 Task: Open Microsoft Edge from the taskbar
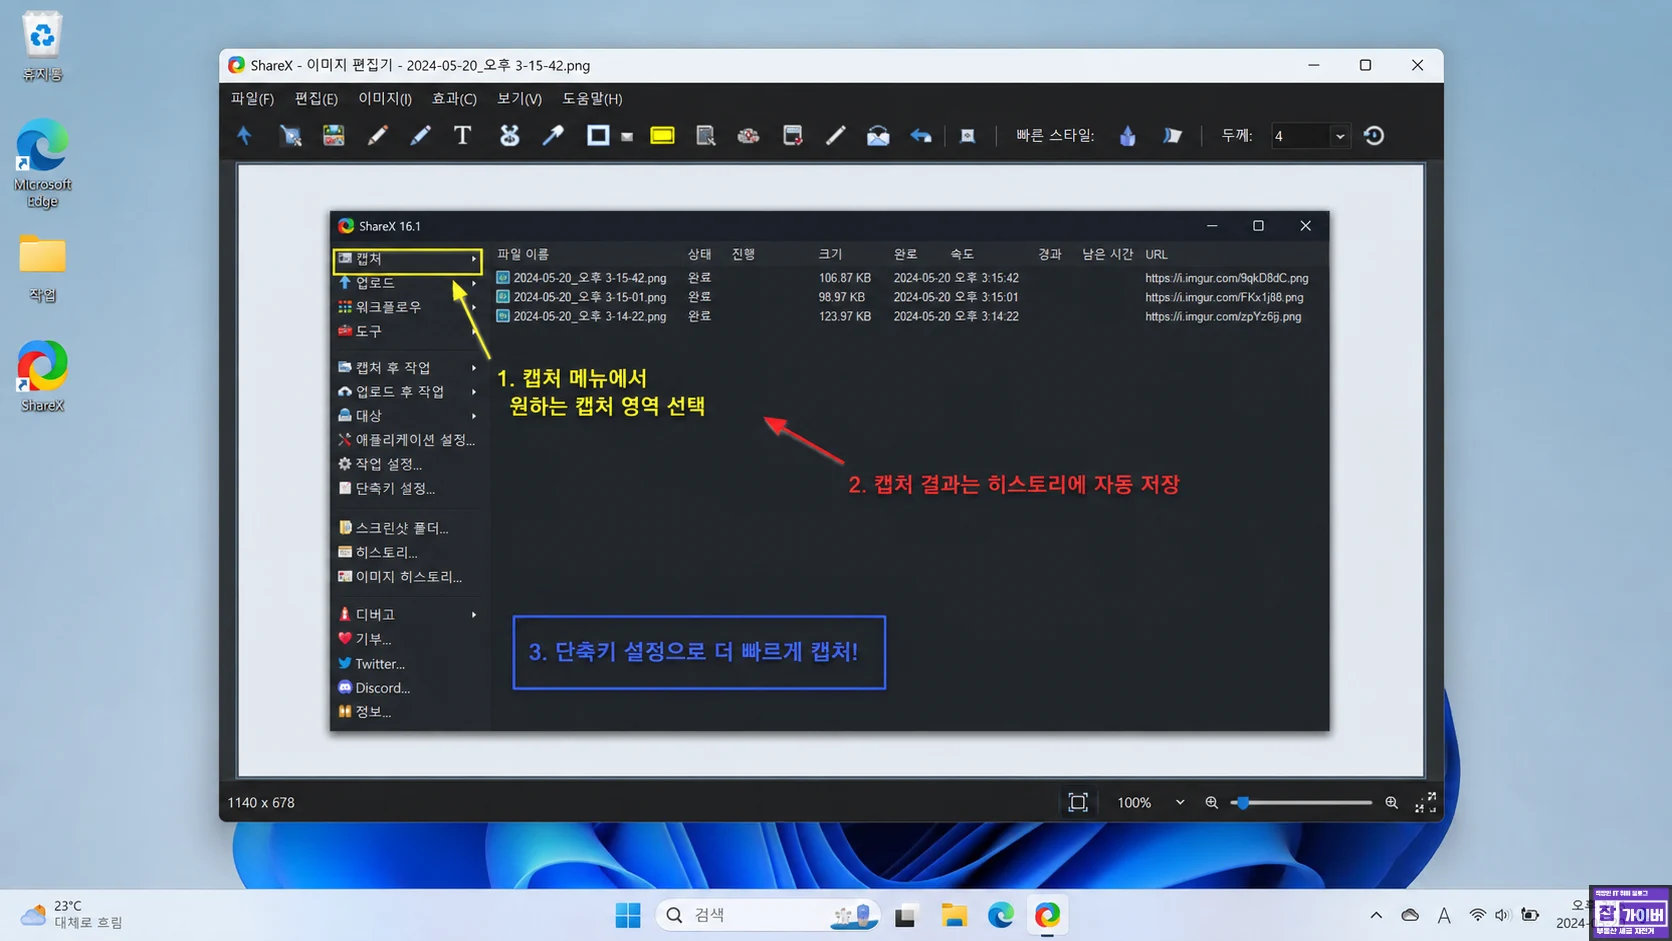1001,915
